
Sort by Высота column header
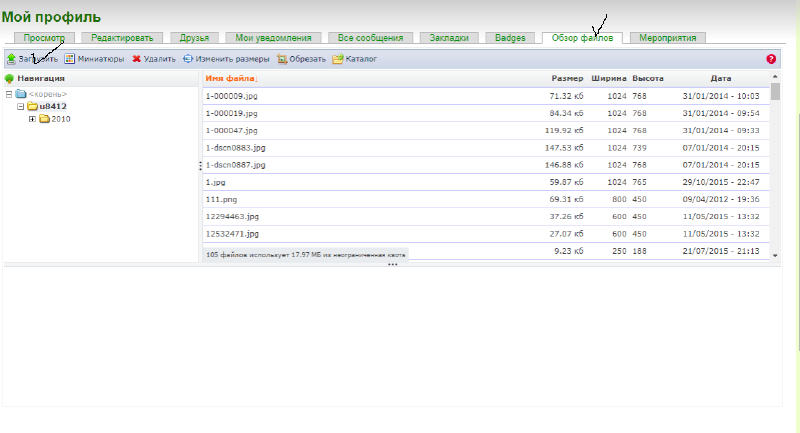click(648, 79)
